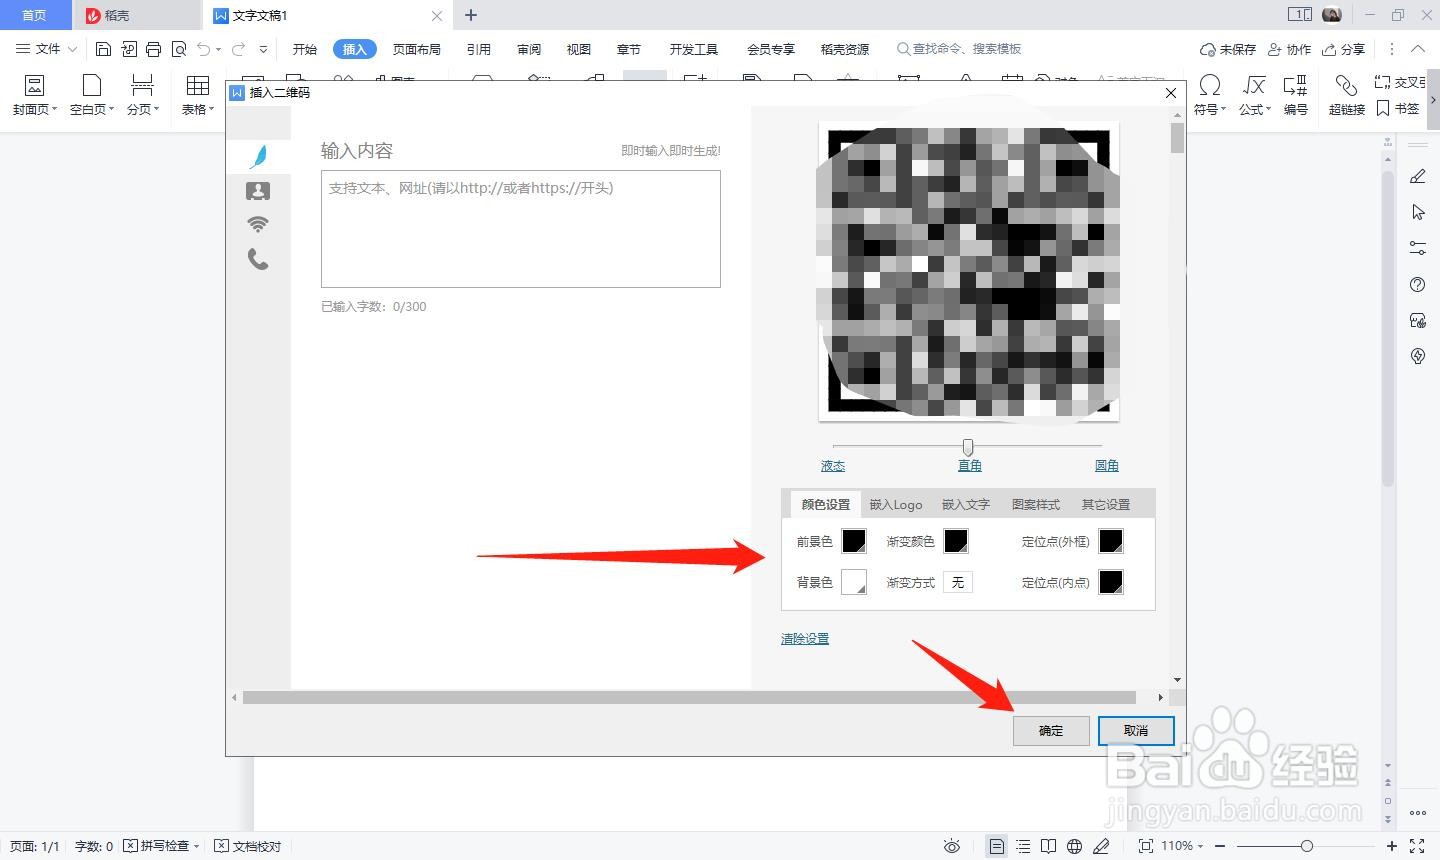
Task: Click the QR corner style slider handle
Action: pos(967,446)
